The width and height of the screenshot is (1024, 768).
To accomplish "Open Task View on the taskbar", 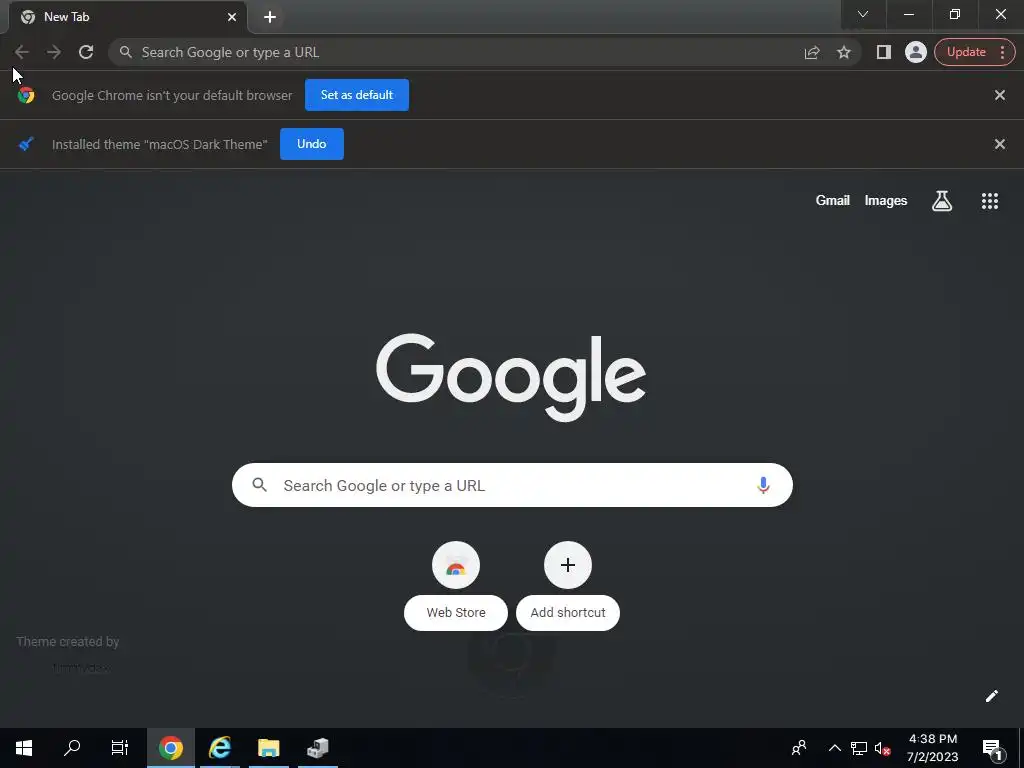I will click(120, 748).
